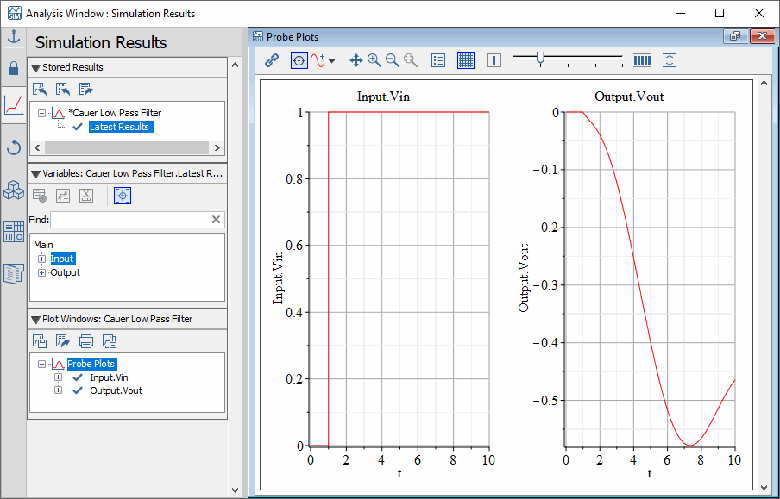
Task: Open the anchor tab in left sidebar
Action: [x=13, y=37]
